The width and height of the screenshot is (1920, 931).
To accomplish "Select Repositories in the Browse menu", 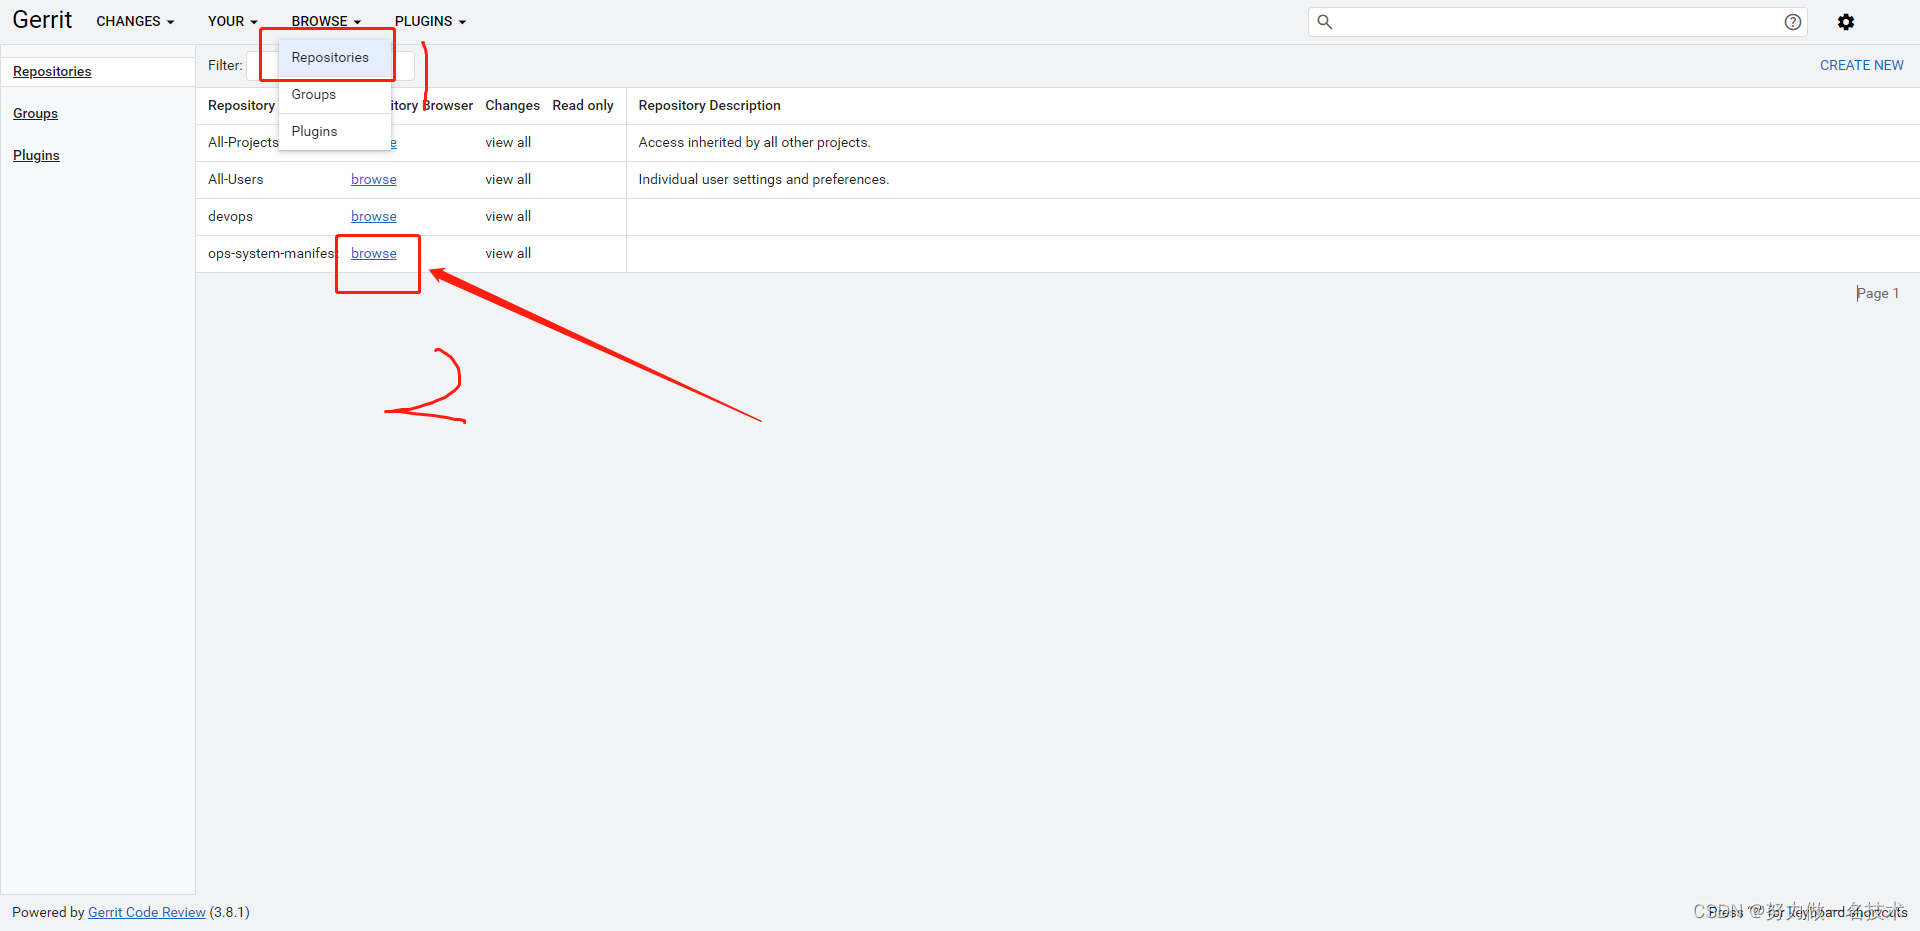I will [x=335, y=57].
